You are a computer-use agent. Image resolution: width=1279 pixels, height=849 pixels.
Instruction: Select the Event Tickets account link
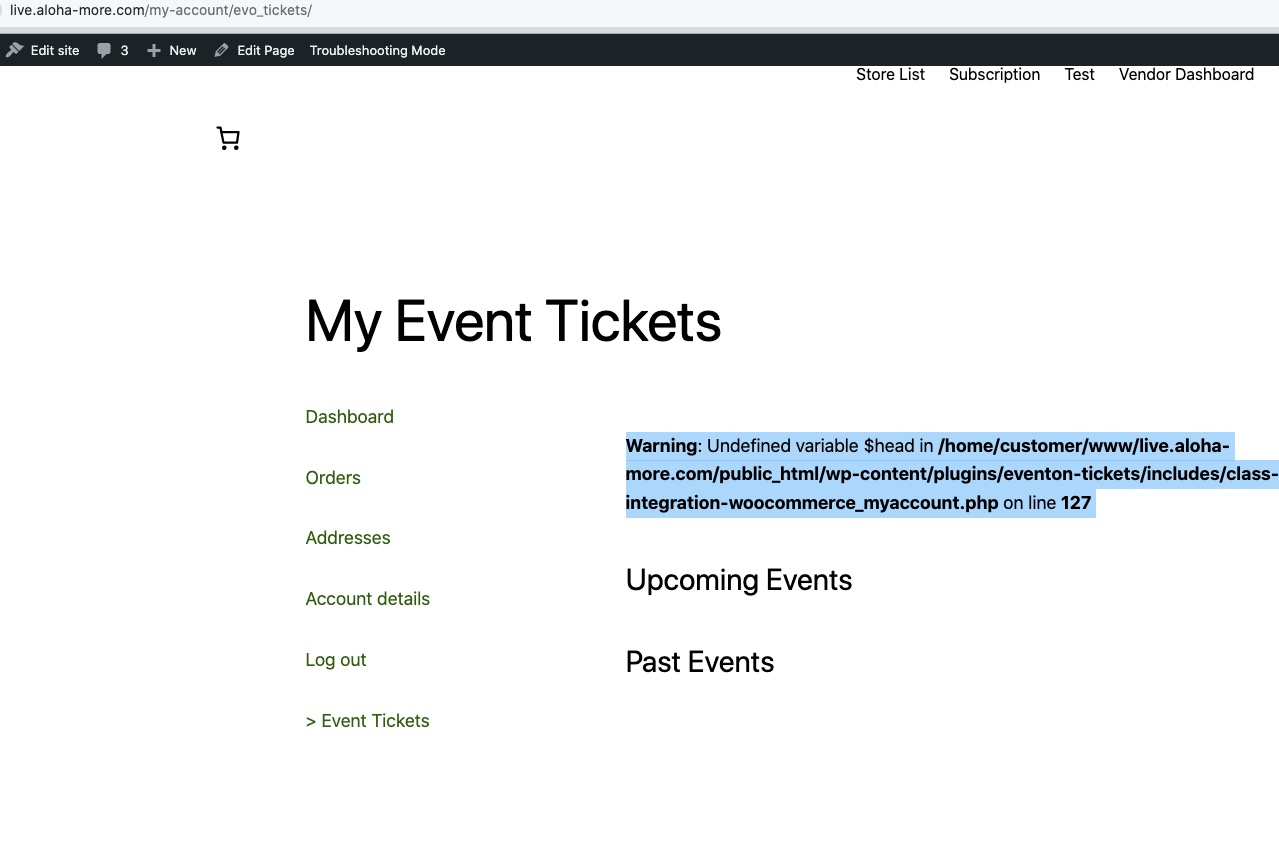(x=367, y=721)
